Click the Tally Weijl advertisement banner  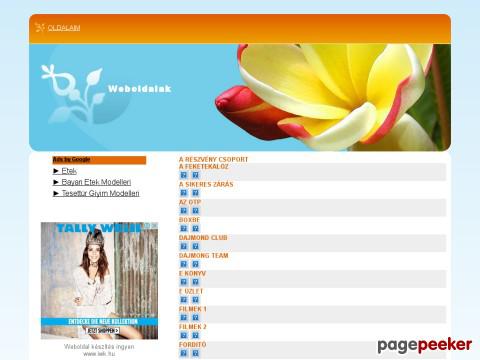[99, 281]
